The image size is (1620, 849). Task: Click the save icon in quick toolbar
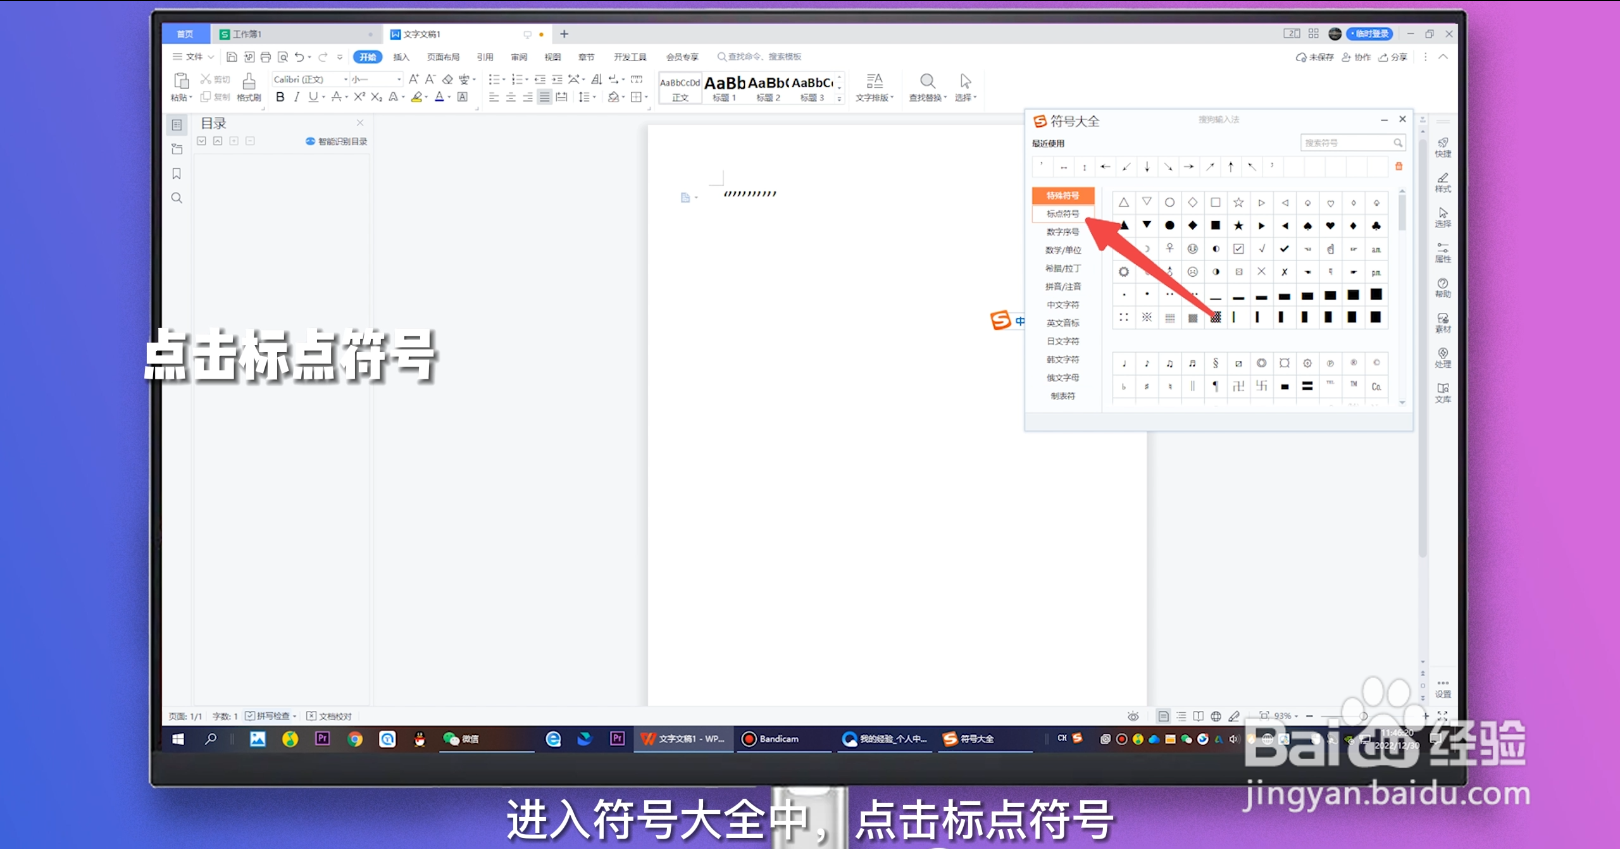[x=232, y=57]
